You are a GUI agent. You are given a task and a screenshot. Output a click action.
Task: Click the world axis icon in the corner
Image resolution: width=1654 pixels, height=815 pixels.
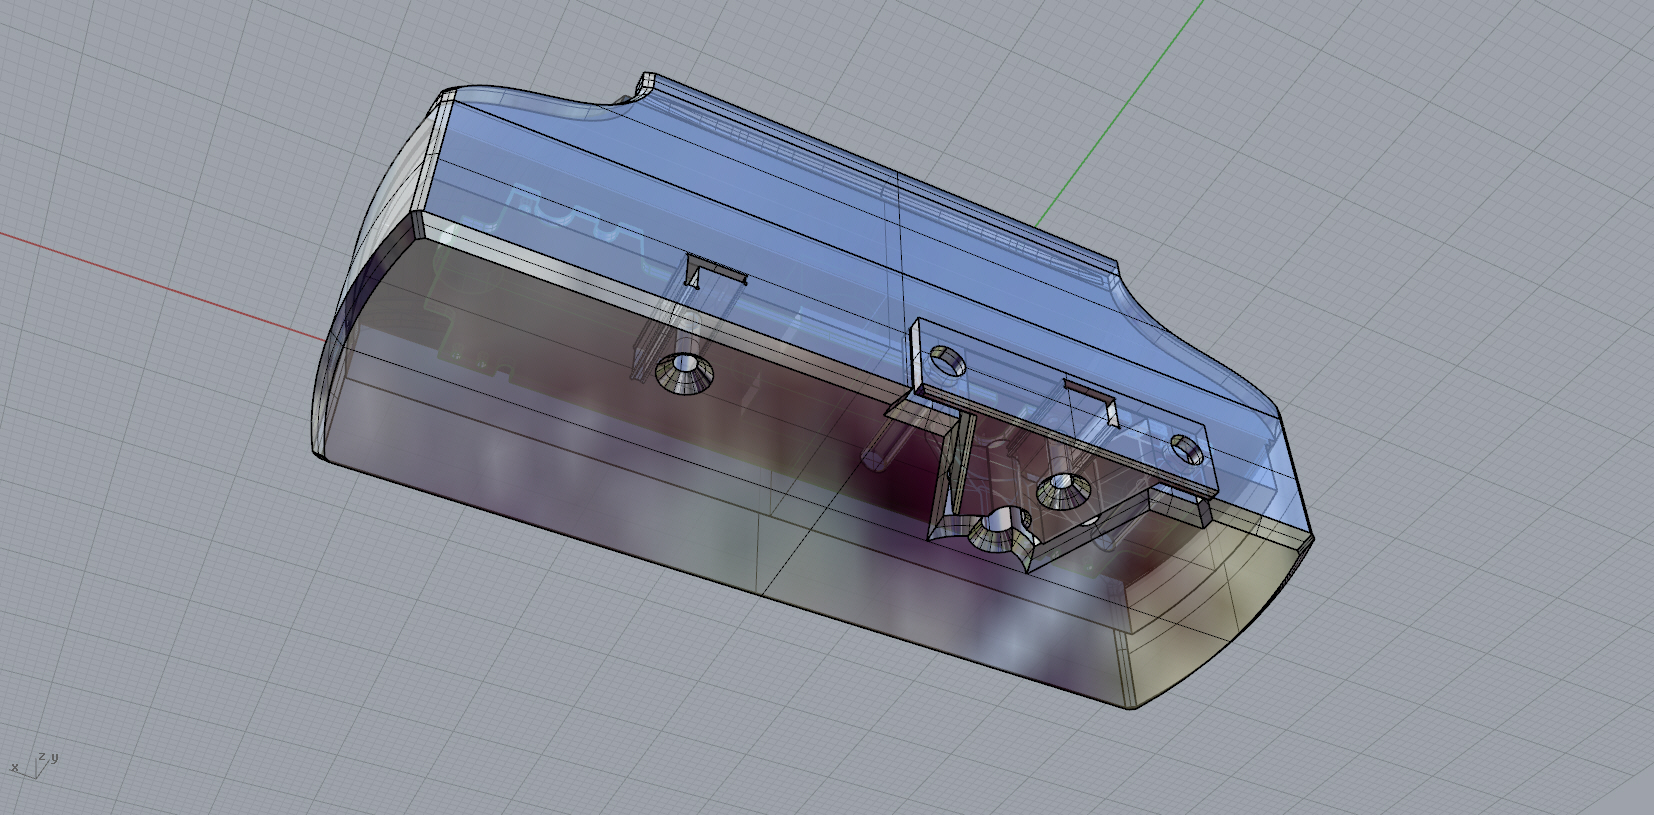35,765
